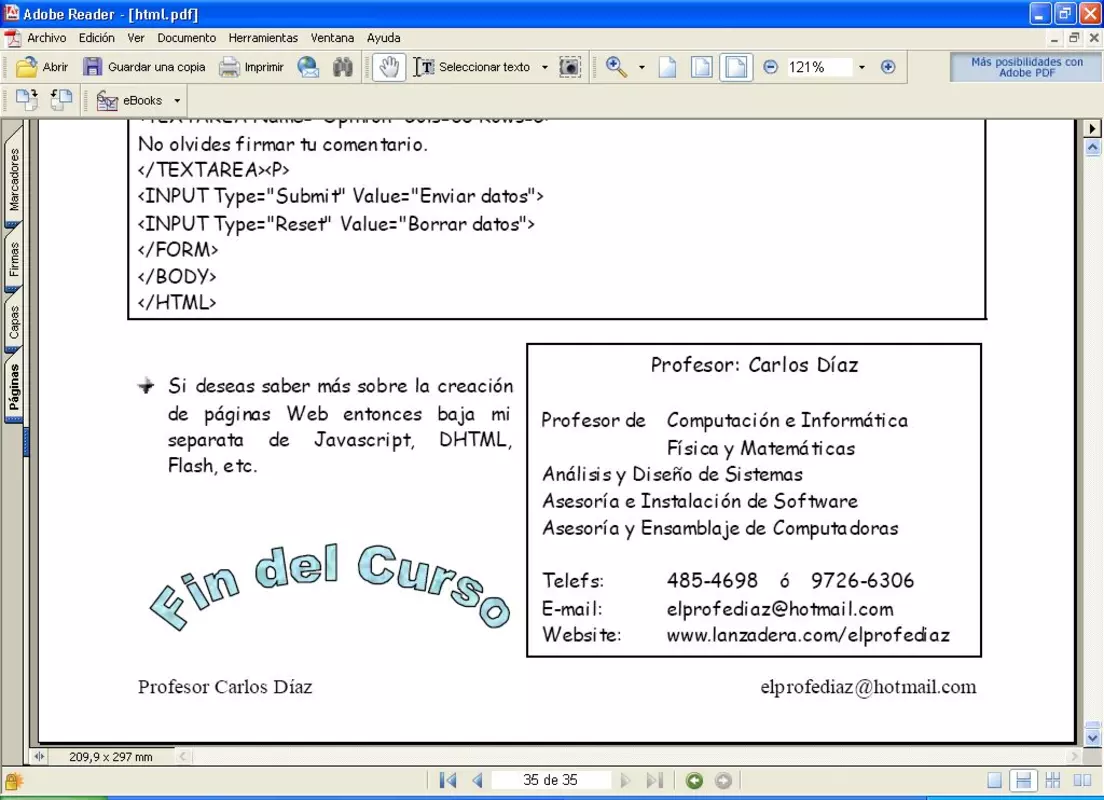Click Fin del Curso graphic
Screen dimensions: 1104x800
coord(330,586)
